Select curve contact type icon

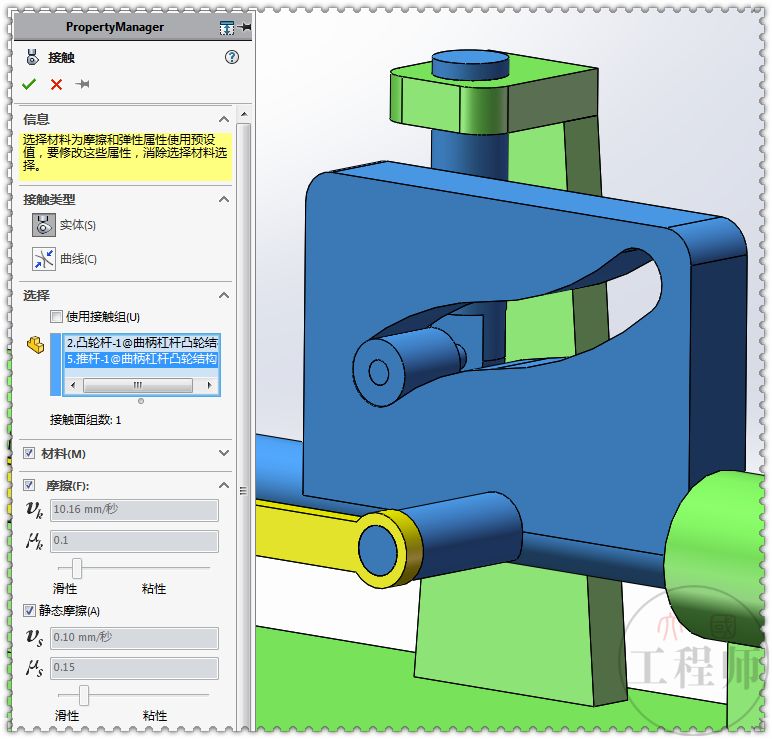[44, 259]
